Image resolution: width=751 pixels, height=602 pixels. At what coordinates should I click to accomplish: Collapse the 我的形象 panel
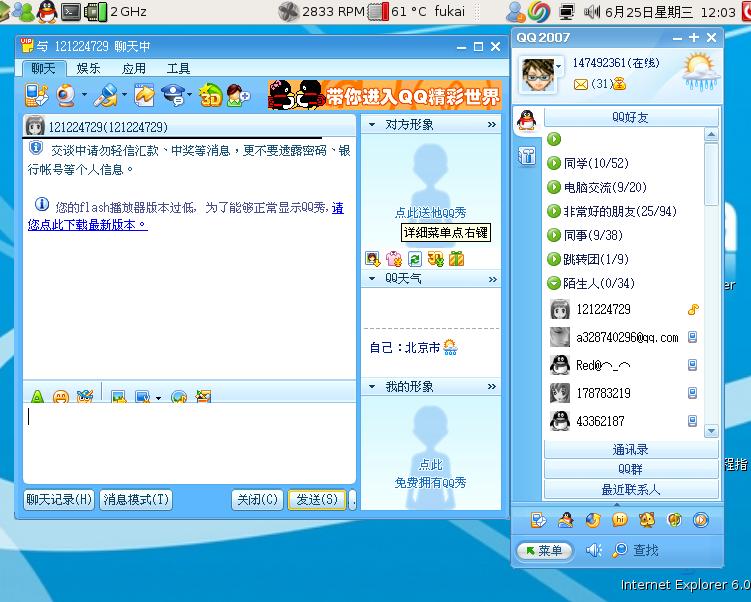(x=372, y=386)
